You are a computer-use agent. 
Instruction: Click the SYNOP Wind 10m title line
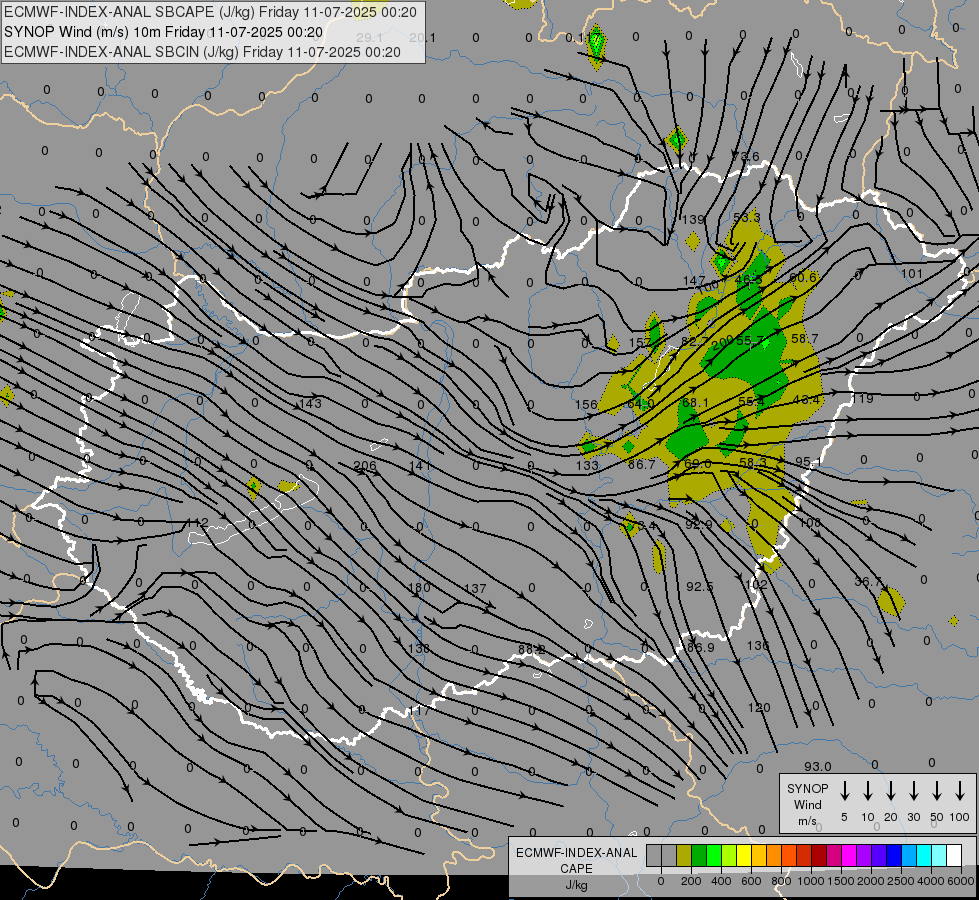click(164, 32)
